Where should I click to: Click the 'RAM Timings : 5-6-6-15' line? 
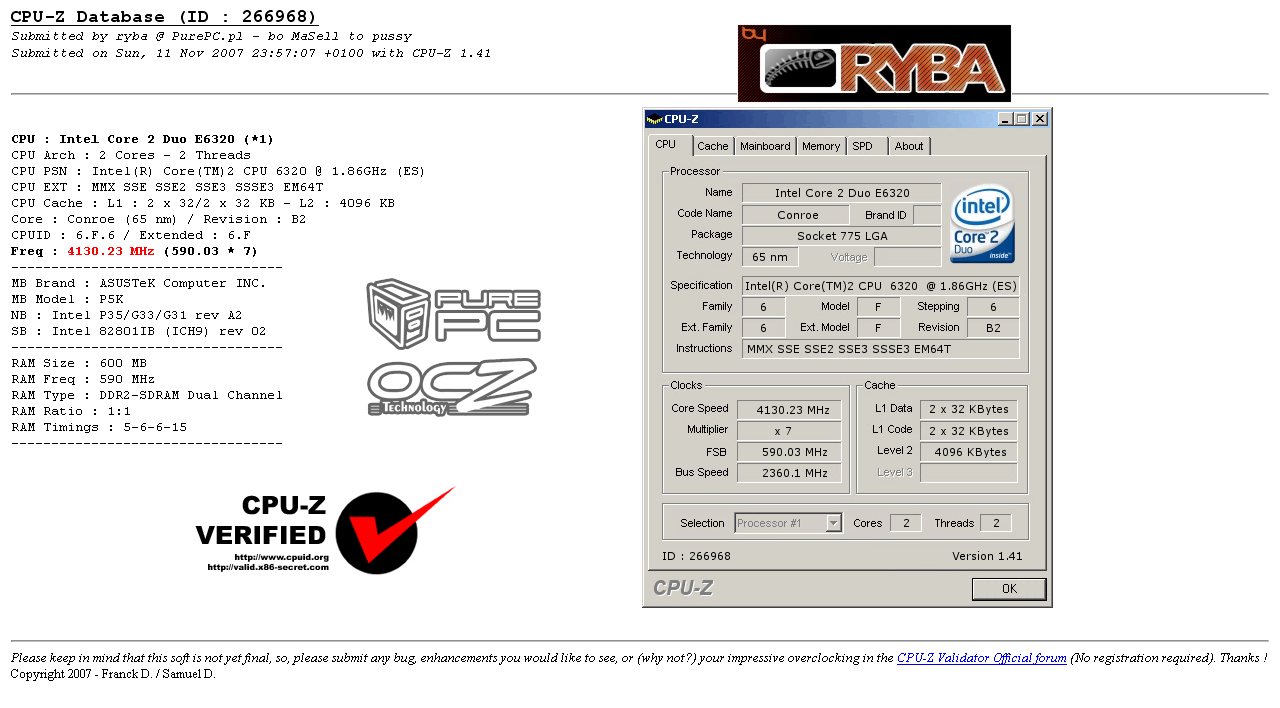pyautogui.click(x=99, y=427)
